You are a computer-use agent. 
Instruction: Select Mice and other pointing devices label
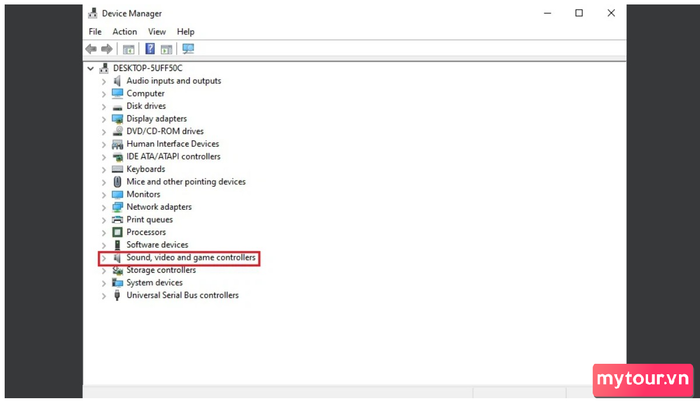click(x=186, y=182)
